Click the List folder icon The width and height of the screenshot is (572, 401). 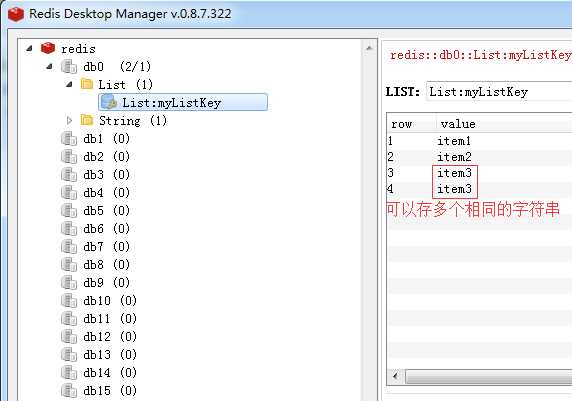point(86,84)
